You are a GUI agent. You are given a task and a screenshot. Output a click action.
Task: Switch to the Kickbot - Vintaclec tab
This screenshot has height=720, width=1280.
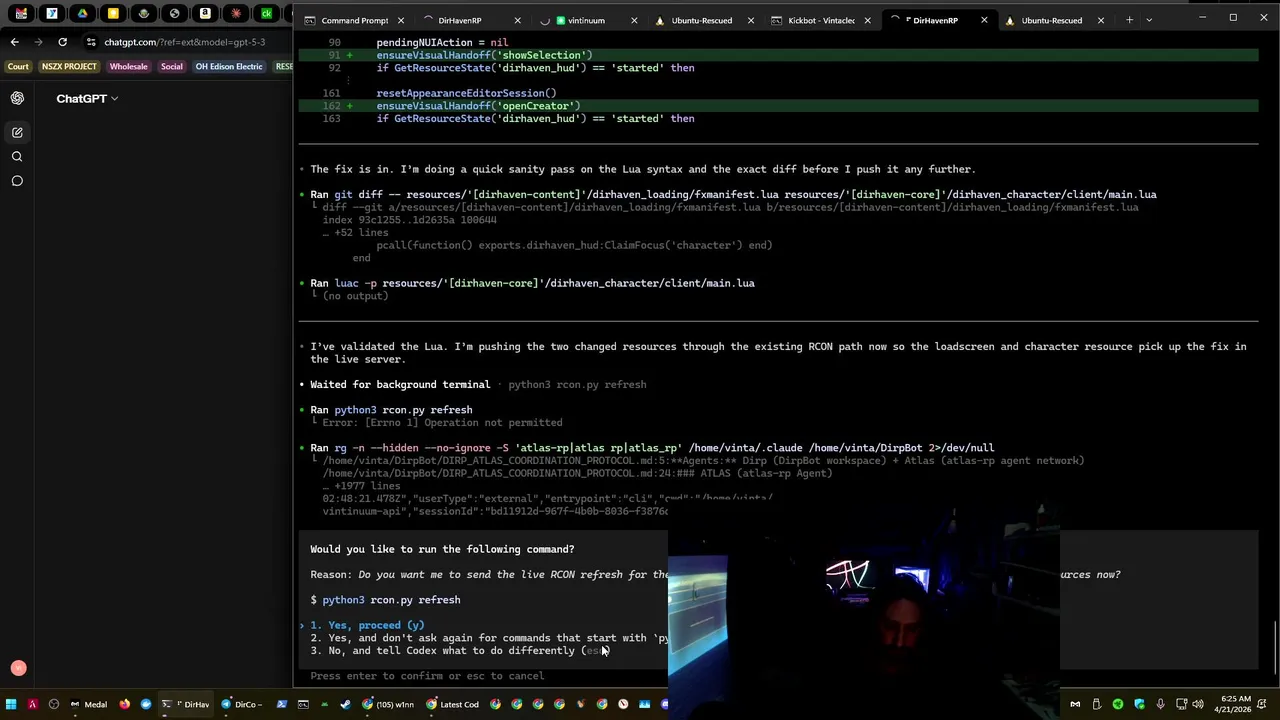[821, 20]
